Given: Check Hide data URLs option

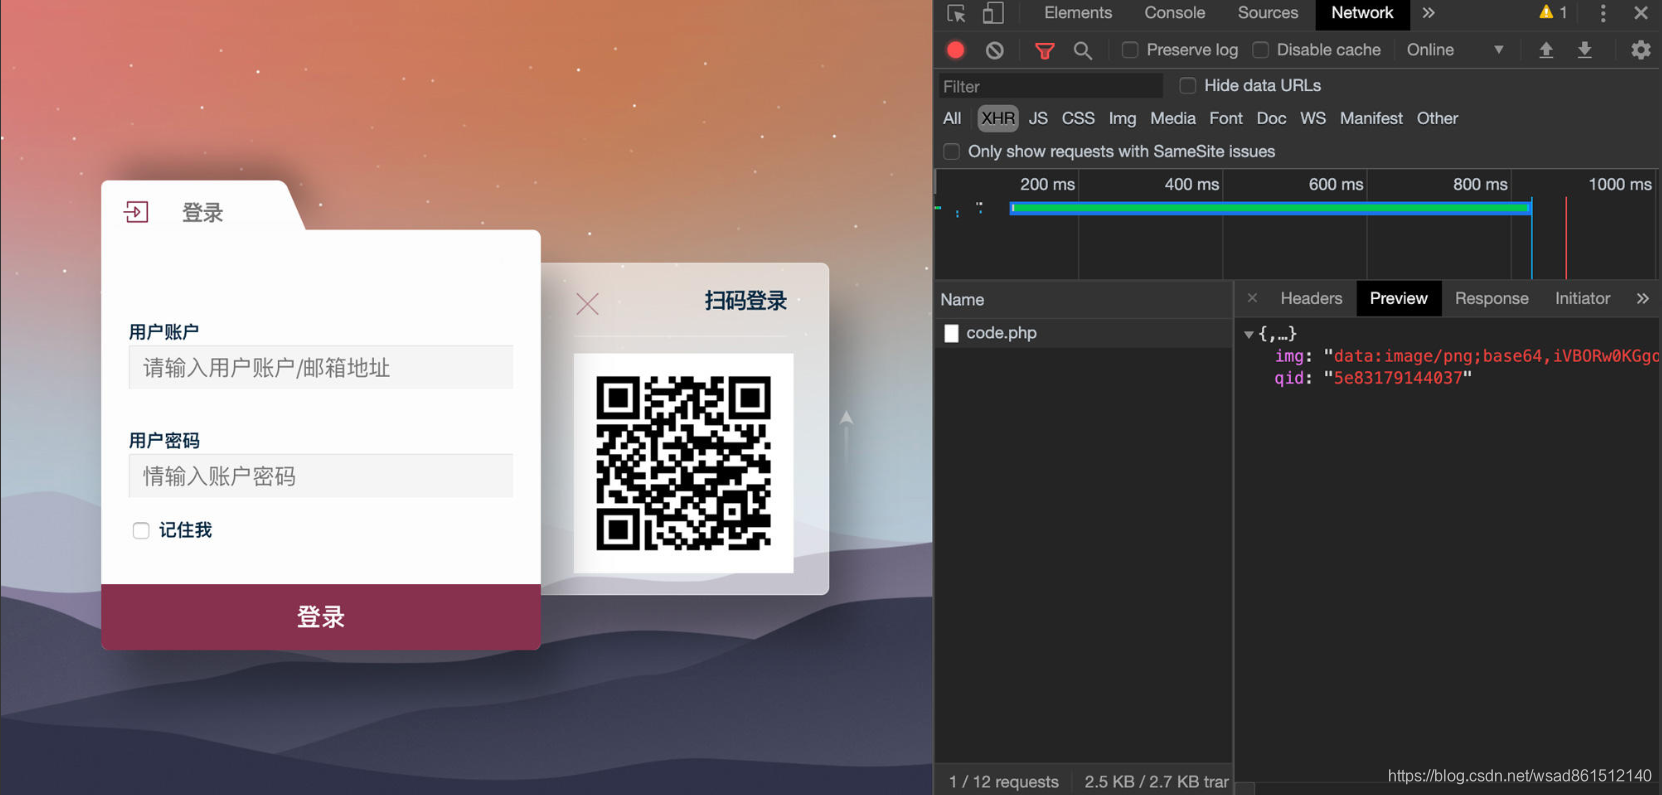Looking at the screenshot, I should coord(1188,86).
